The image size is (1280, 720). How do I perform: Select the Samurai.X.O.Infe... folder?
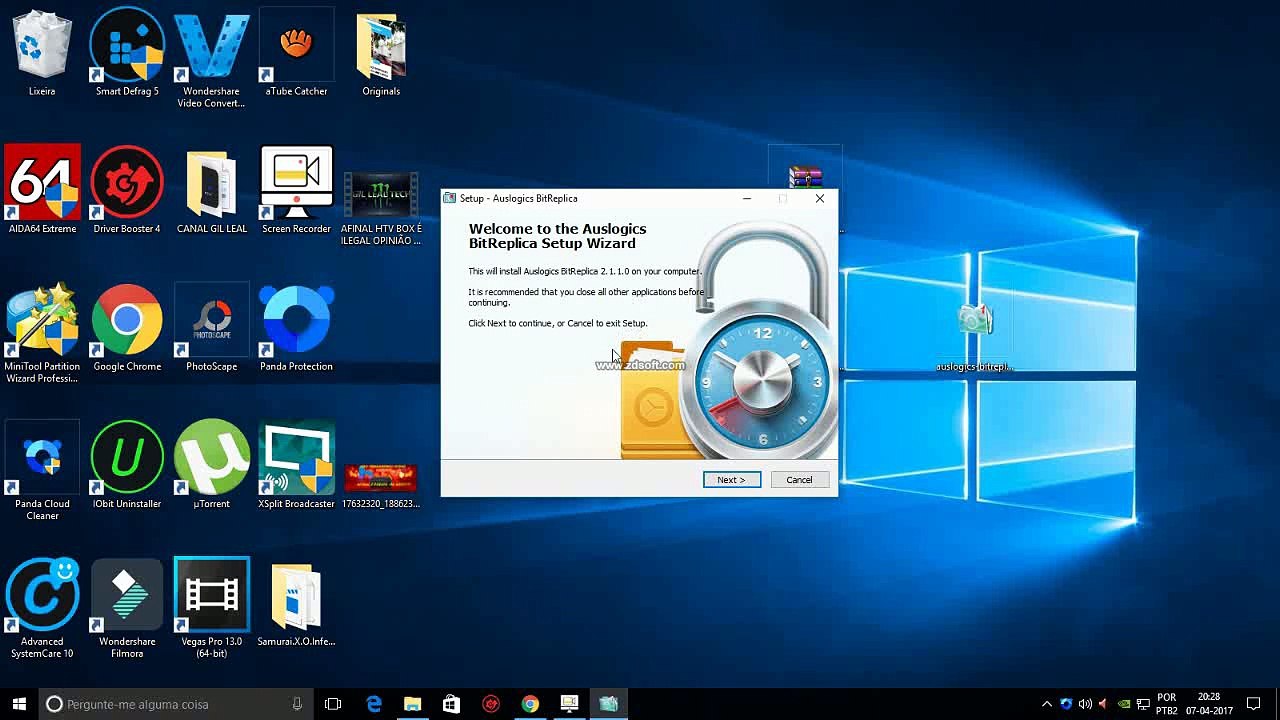(296, 604)
